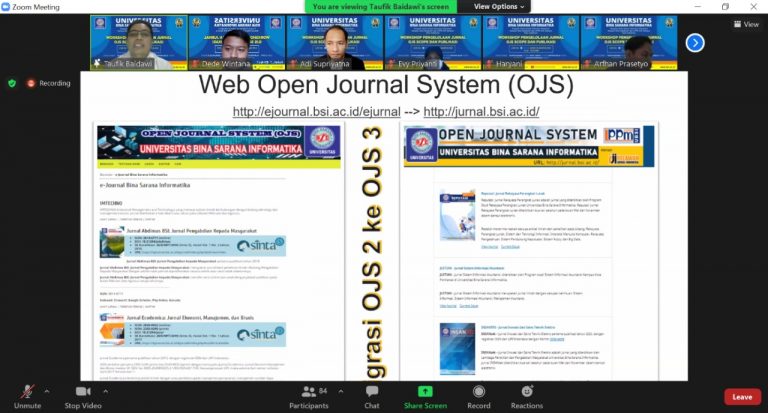Open video options arrow next to Stop Video

click(x=105, y=391)
